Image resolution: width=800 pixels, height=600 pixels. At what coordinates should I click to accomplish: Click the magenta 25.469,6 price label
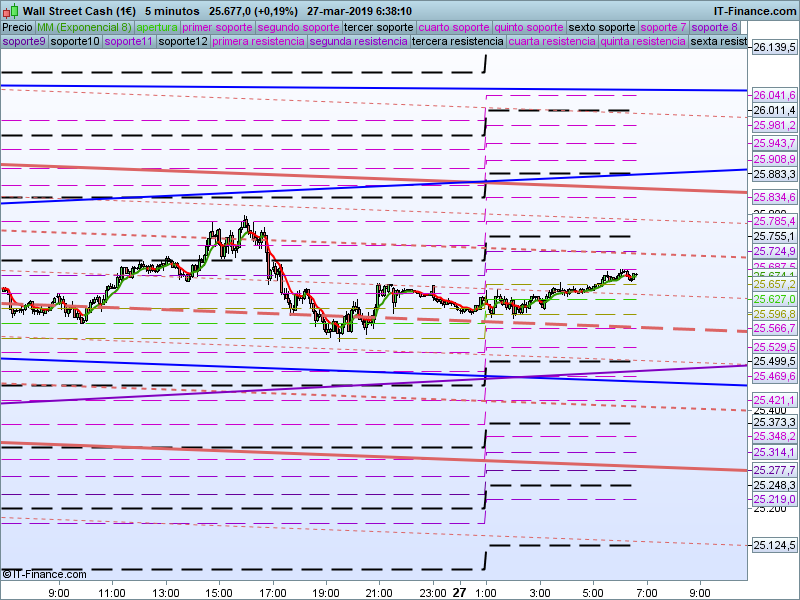click(774, 376)
